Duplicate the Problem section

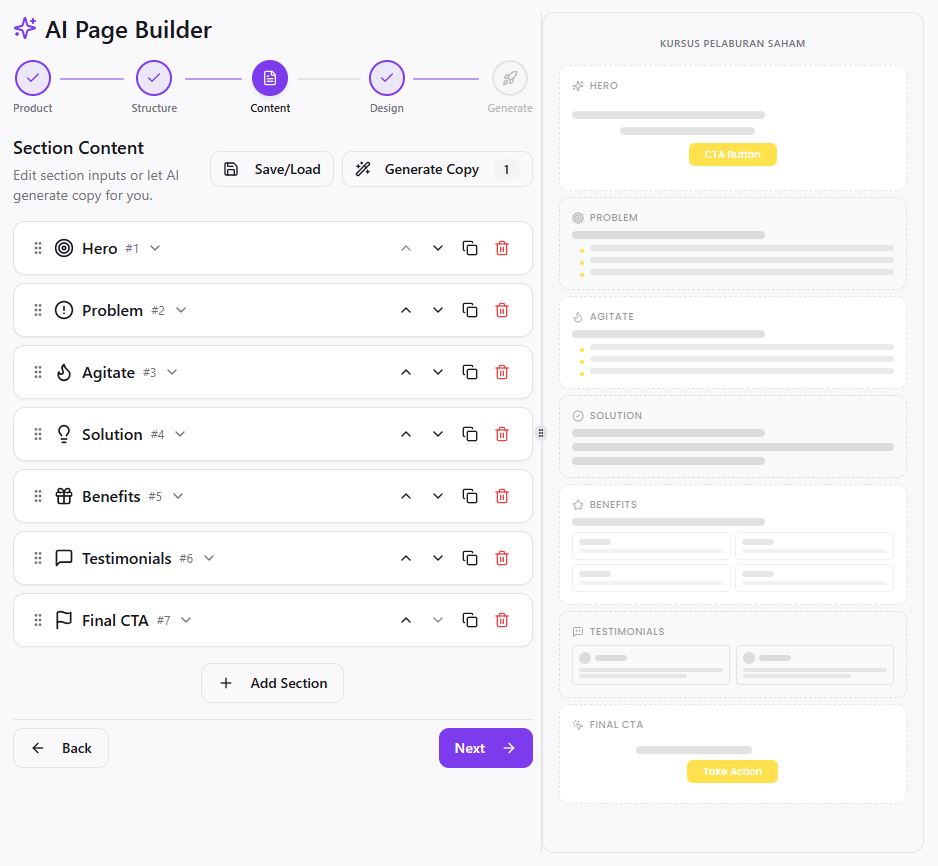[x=470, y=310]
